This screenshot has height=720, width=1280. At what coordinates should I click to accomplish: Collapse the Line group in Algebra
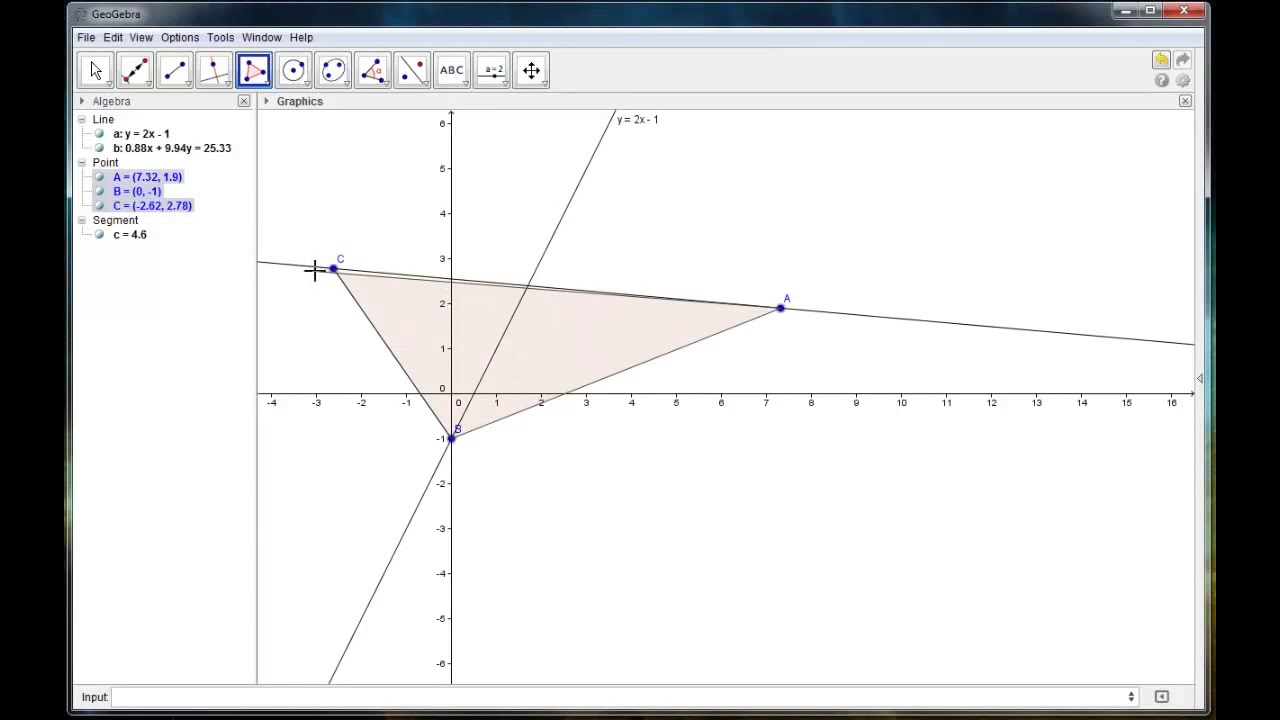(x=82, y=119)
